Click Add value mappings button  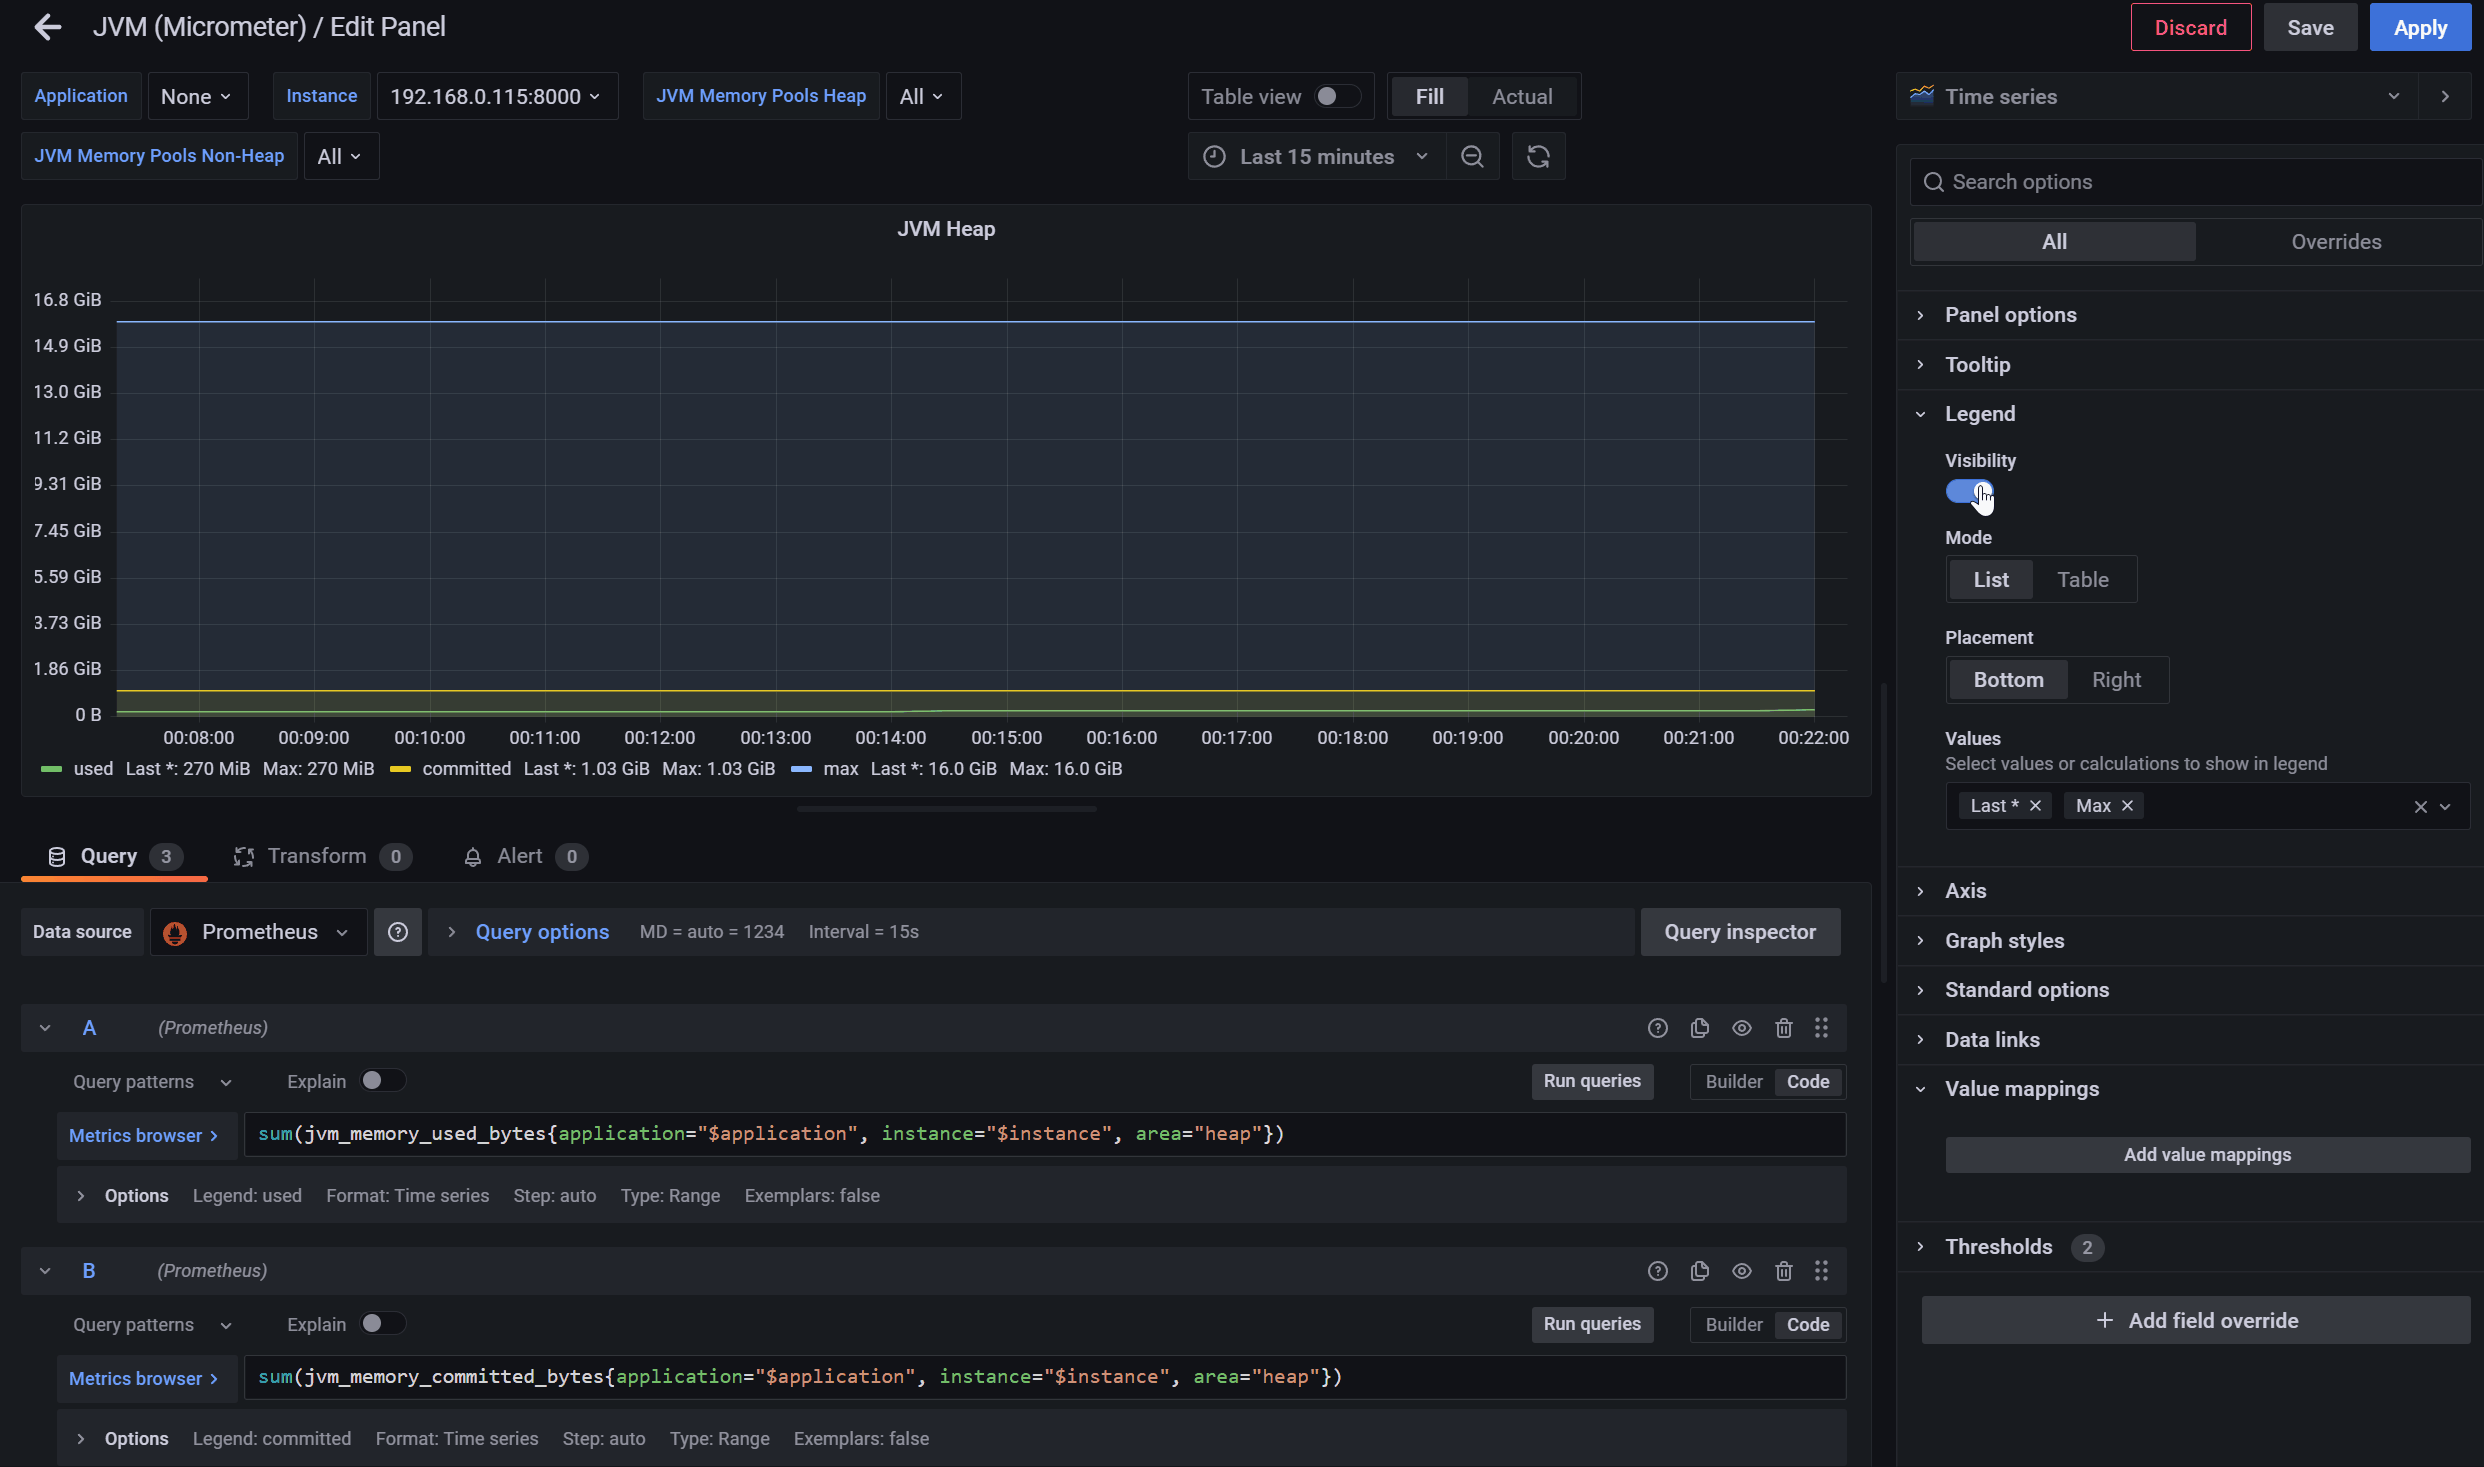click(2206, 1153)
